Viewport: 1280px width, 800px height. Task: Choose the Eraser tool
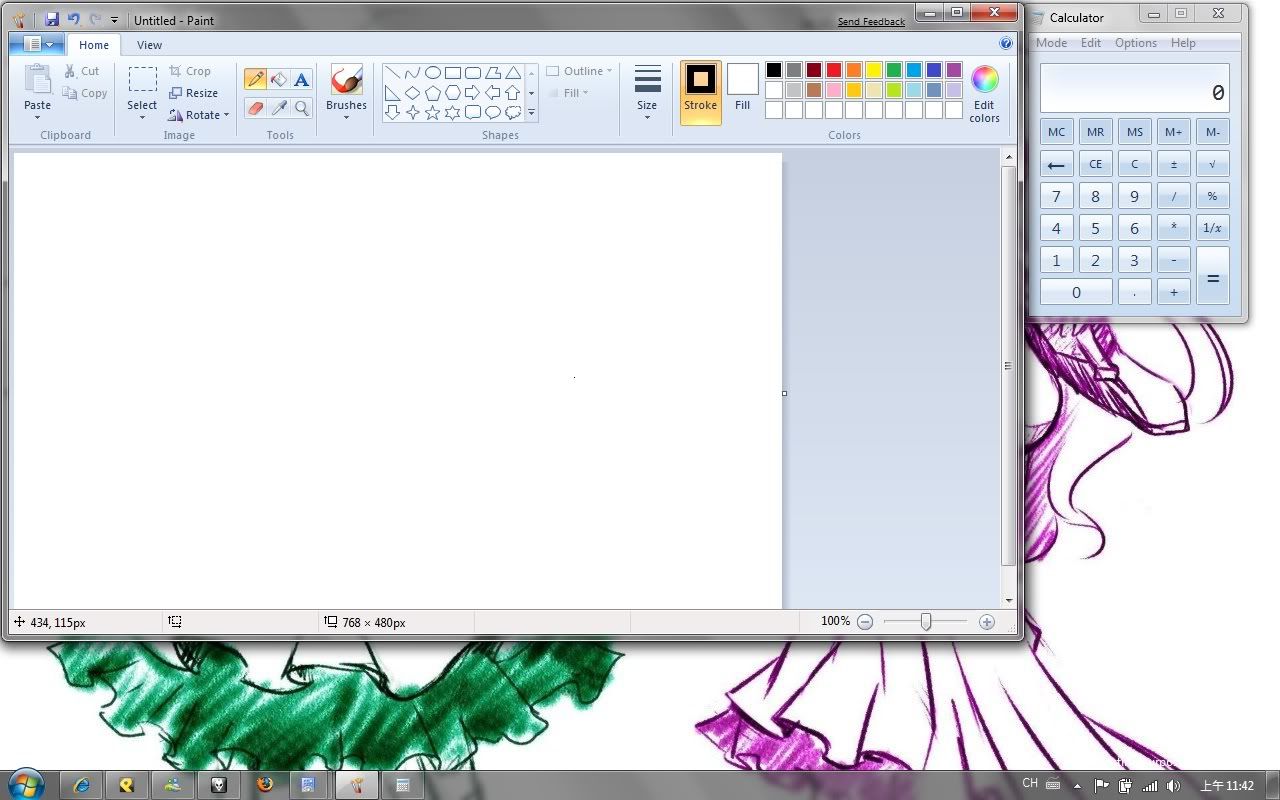click(x=255, y=108)
